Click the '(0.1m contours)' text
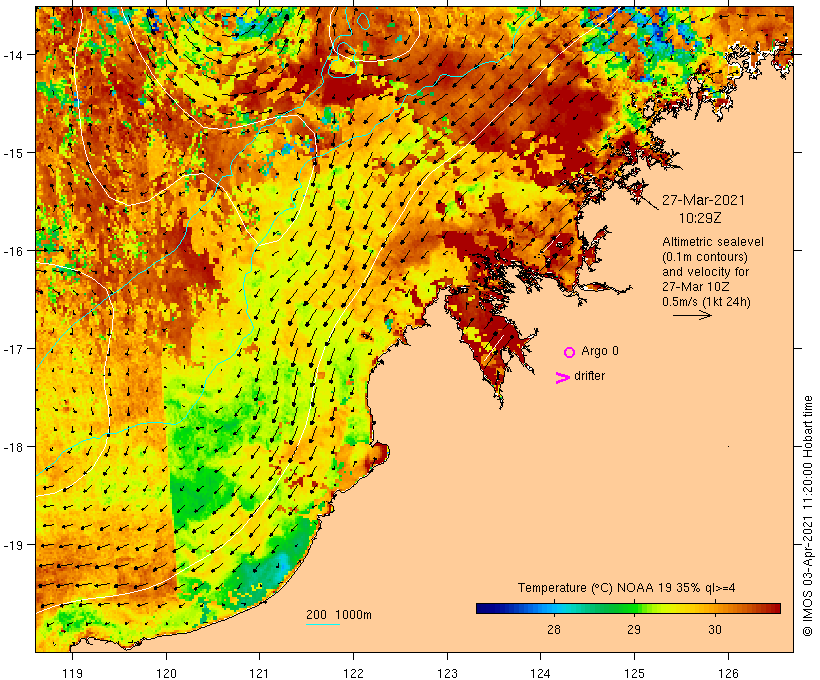Viewport: 820px width, 680px height. [x=705, y=257]
